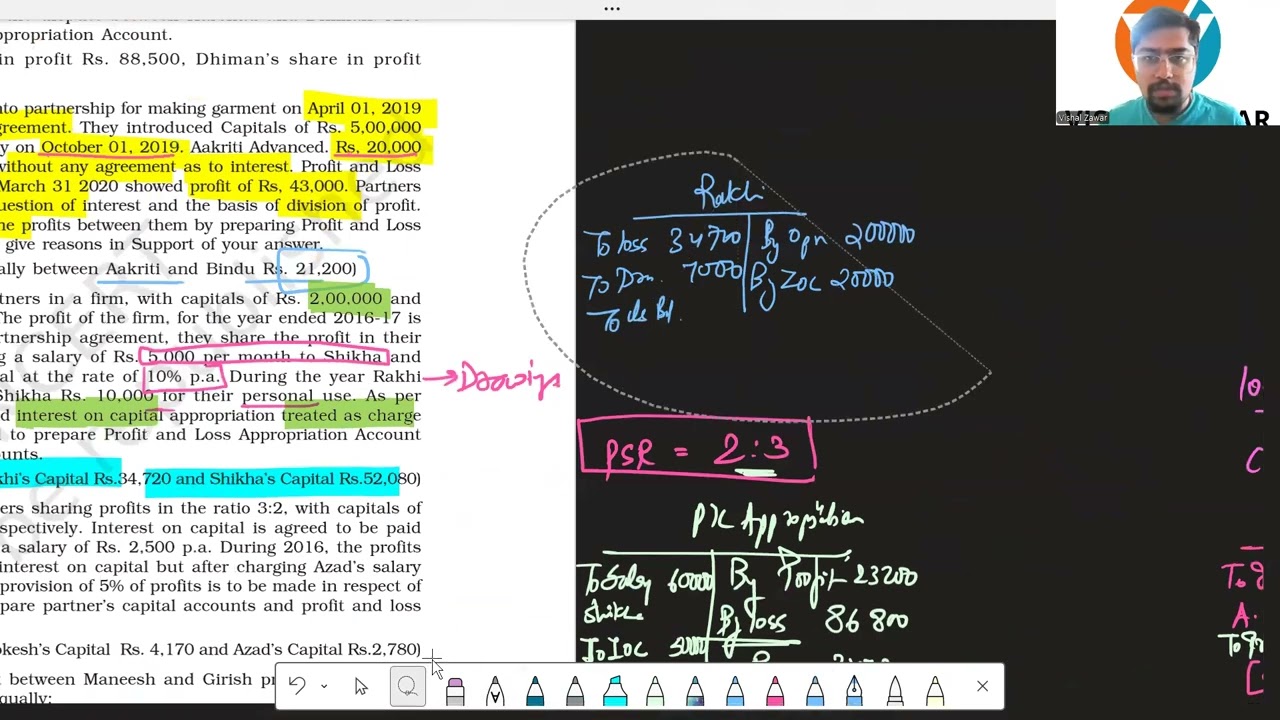Click green highlighted '2,00,000' value
Screen dimensions: 1280x720
[346, 299]
